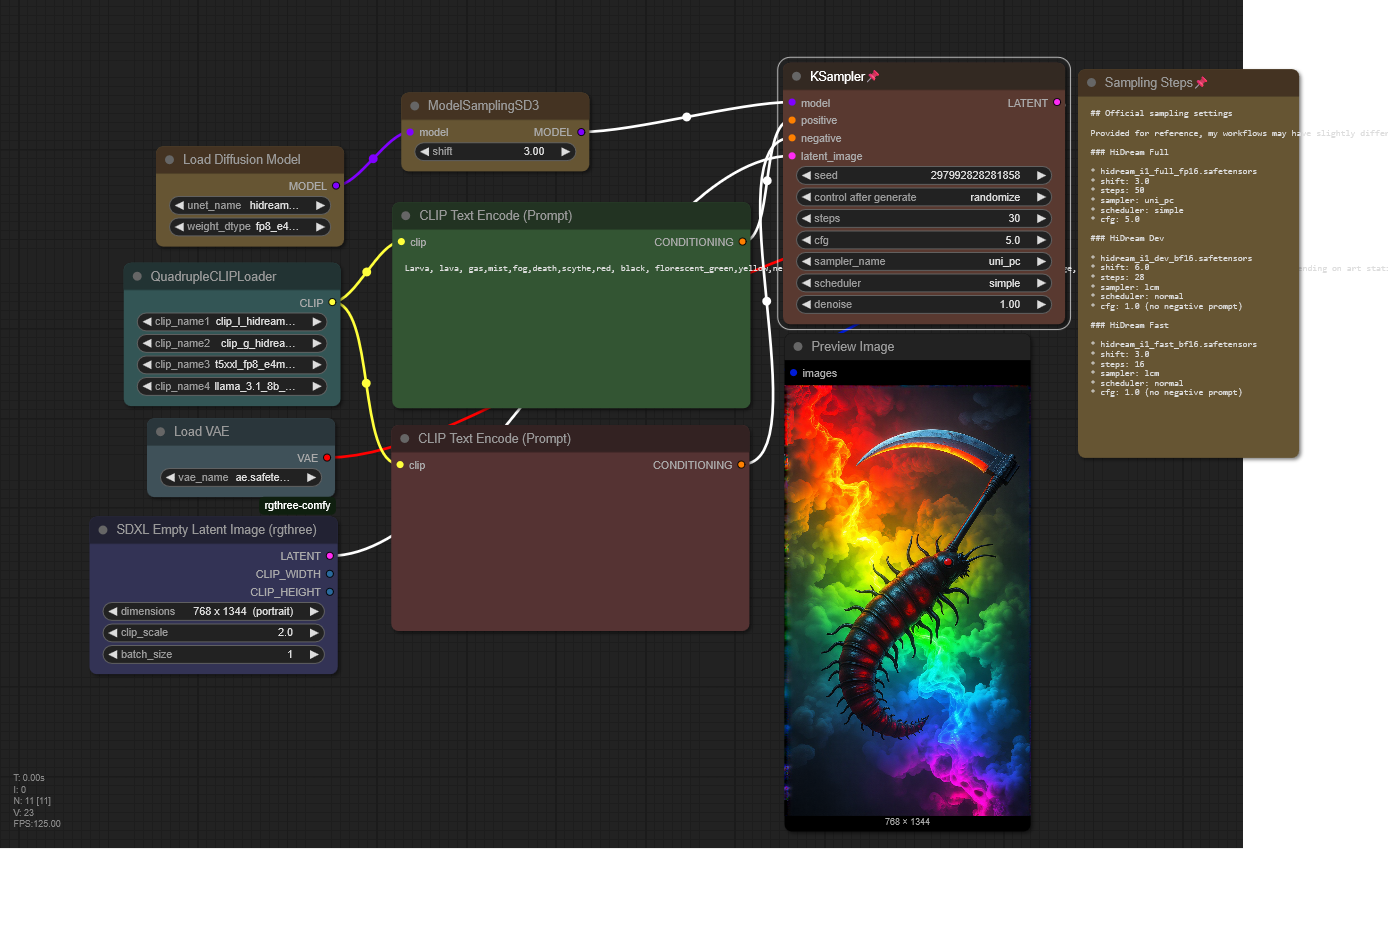
Task: Click the pin icon on KSampler title
Action: coord(873,77)
